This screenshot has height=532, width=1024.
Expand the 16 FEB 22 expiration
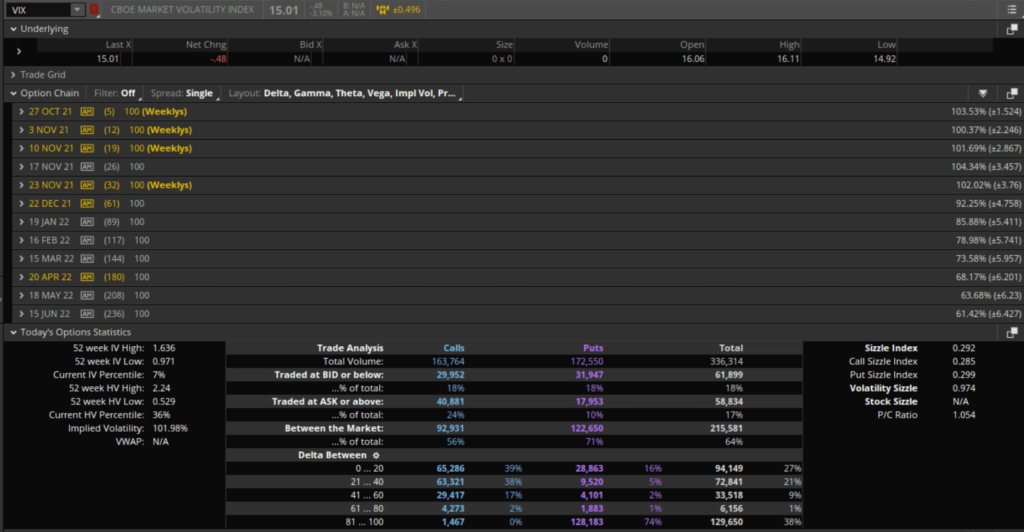click(22, 240)
